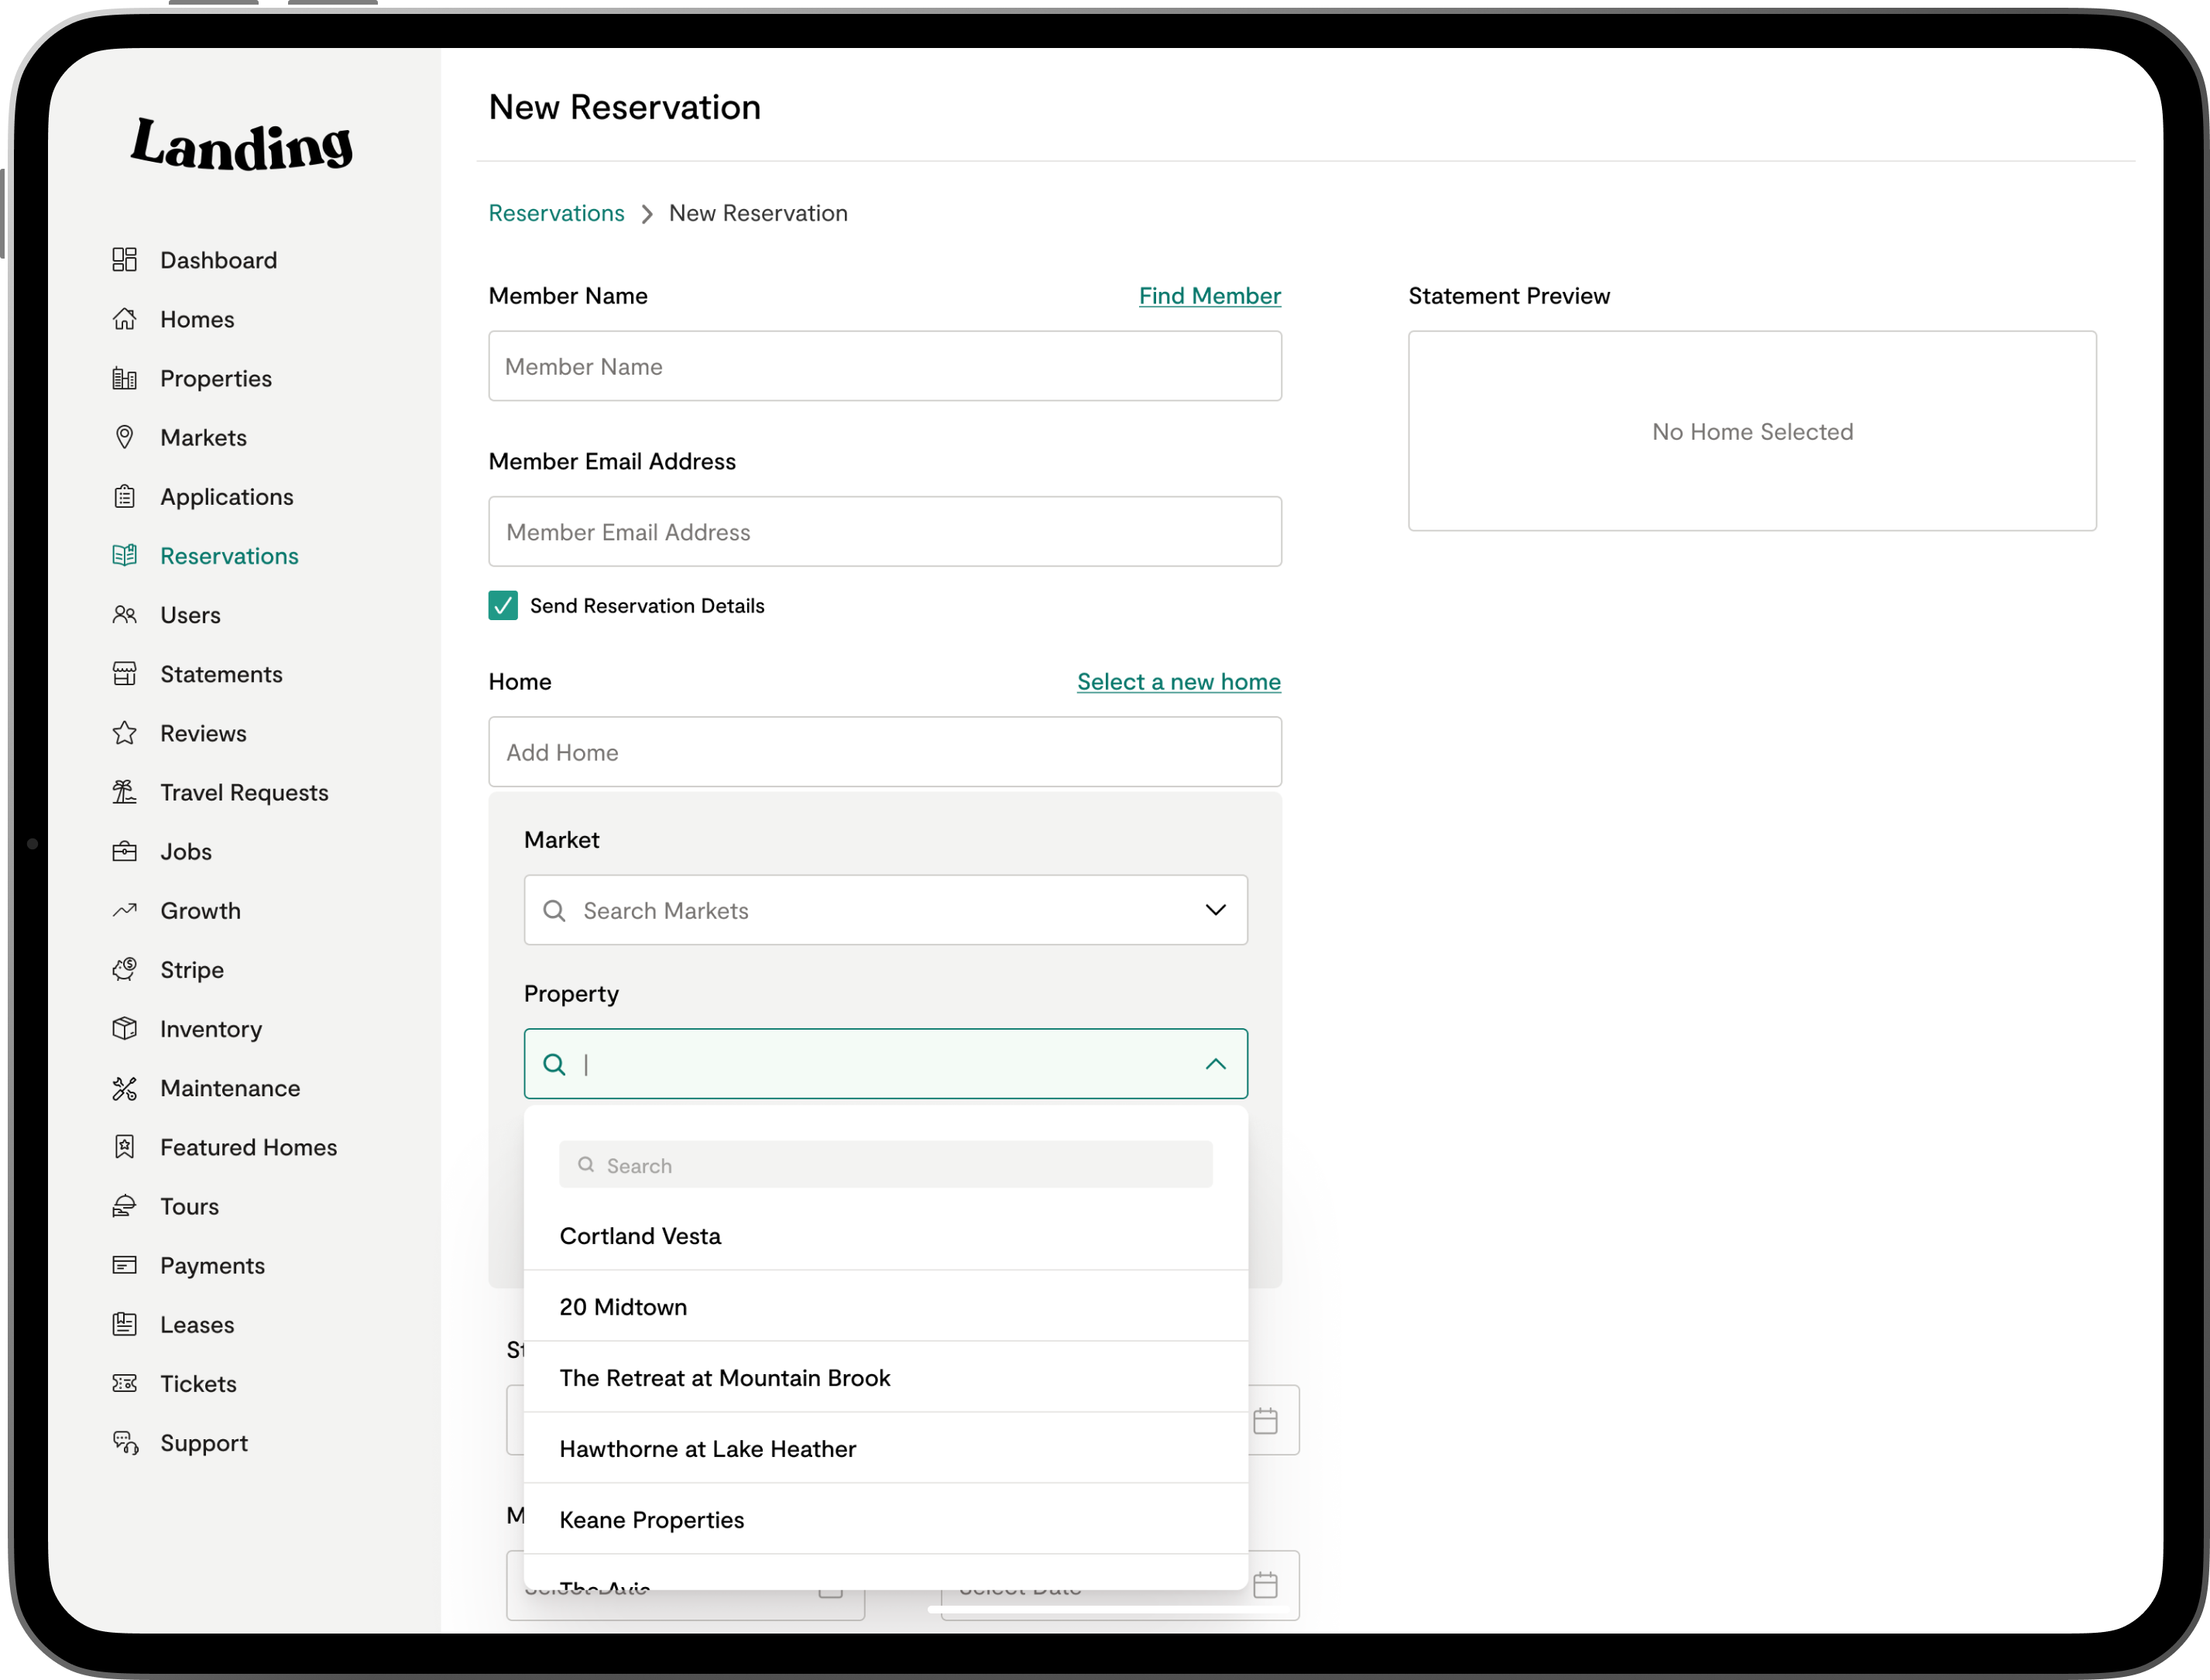
Task: Click the Dashboard grid icon
Action: (124, 260)
